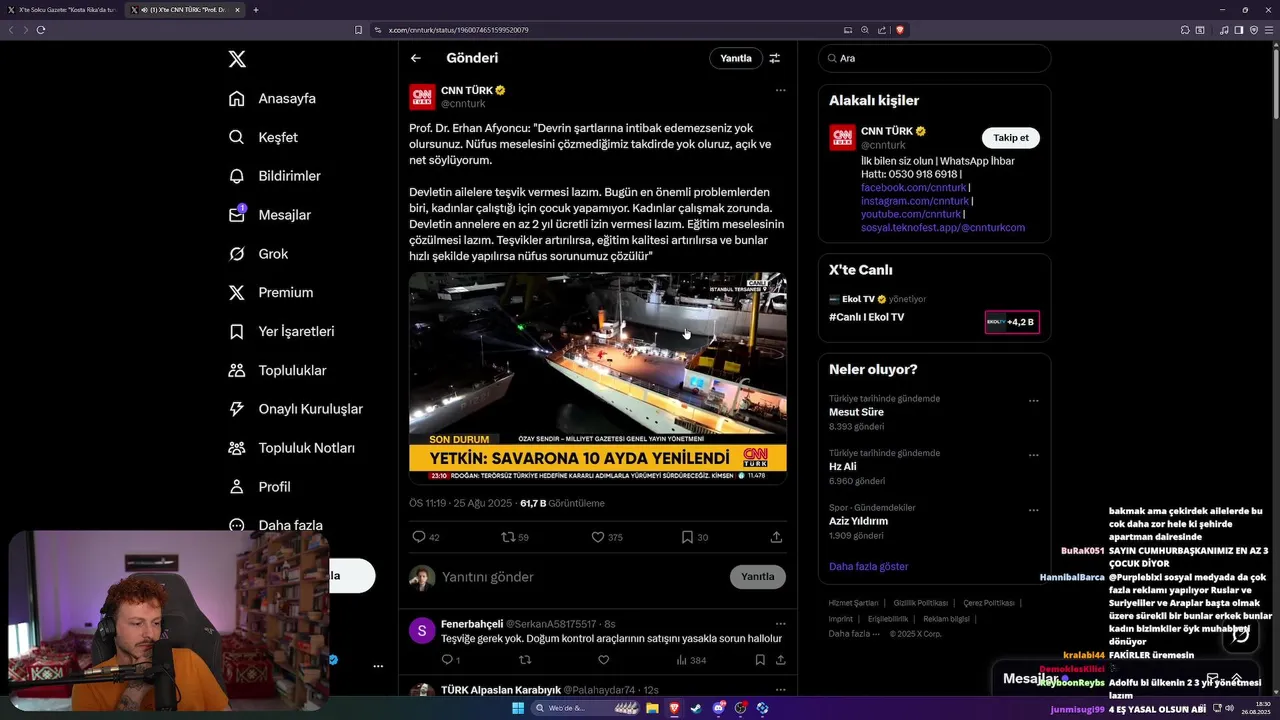The image size is (1280, 720).
Task: Click the back arrow next to Gönderi
Action: (x=416, y=58)
